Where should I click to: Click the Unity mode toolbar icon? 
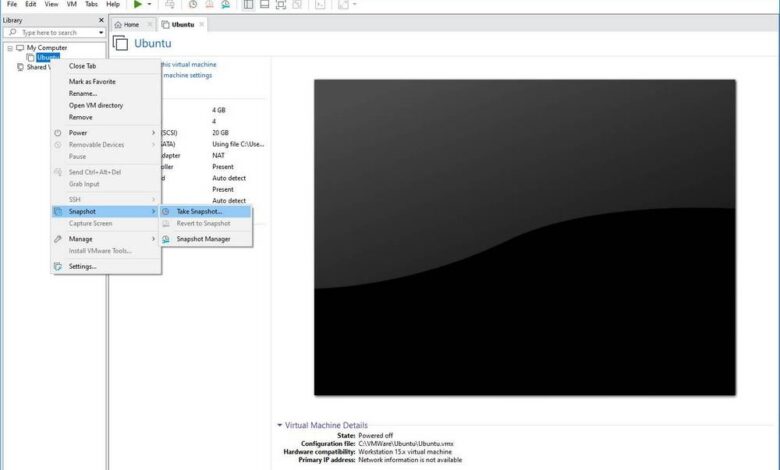297,4
